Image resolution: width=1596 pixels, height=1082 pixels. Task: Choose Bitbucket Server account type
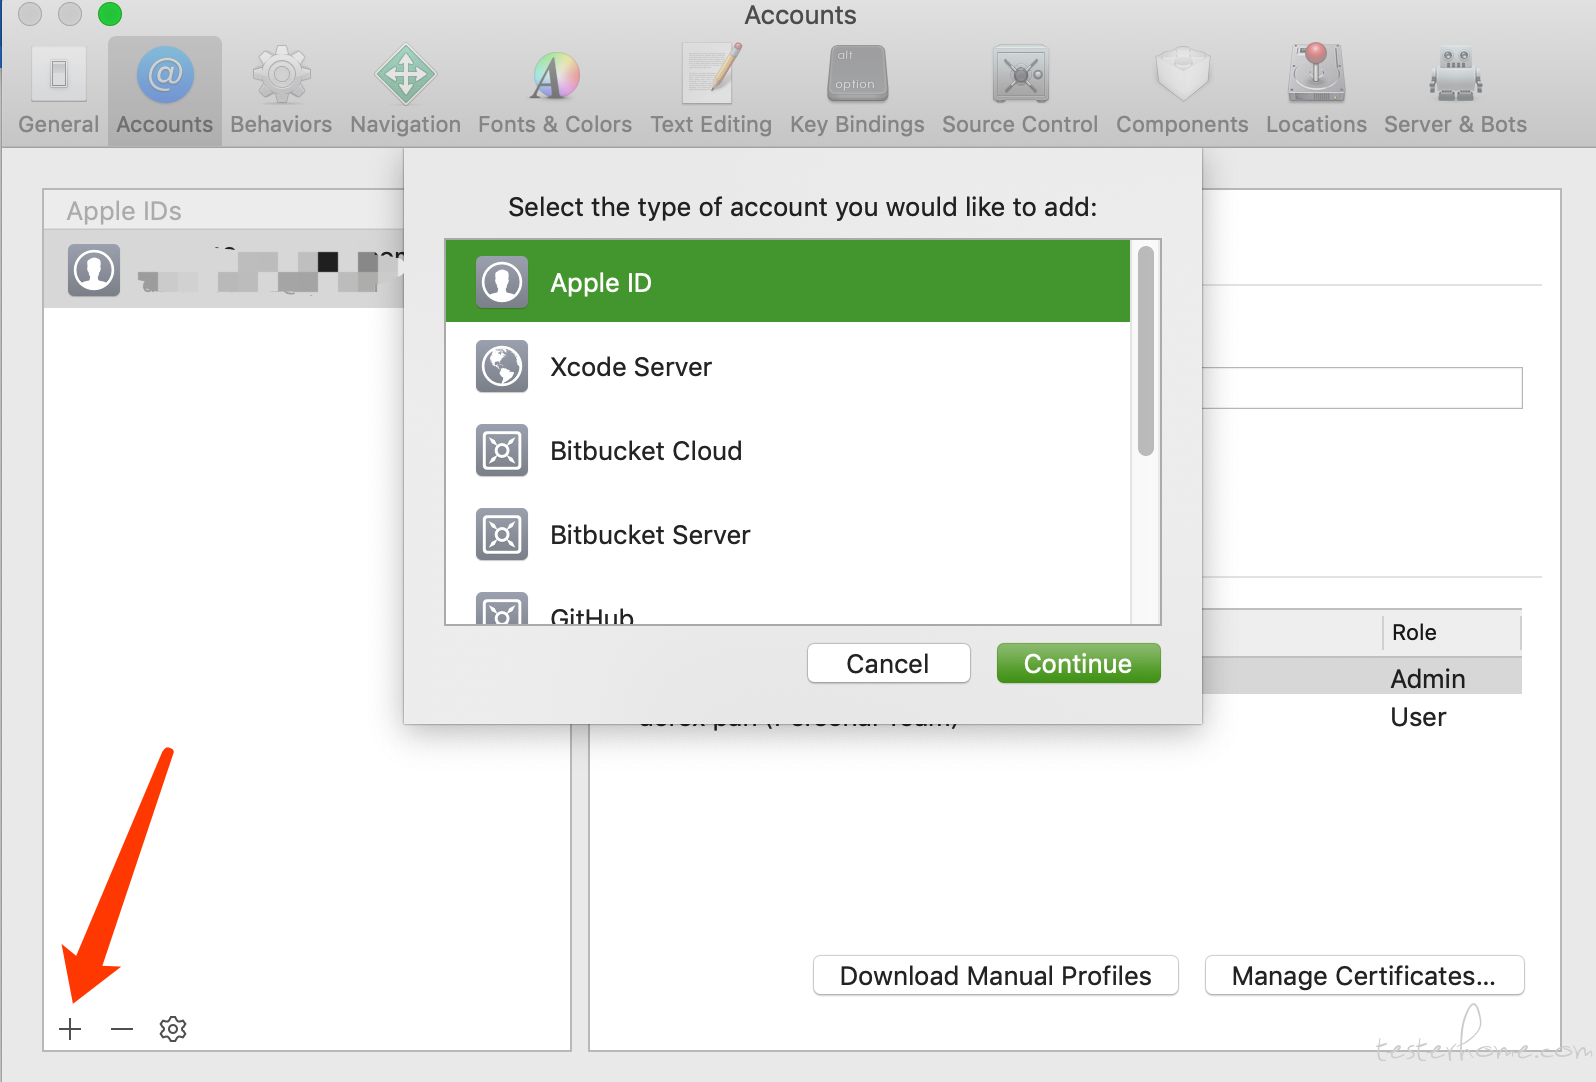(788, 534)
